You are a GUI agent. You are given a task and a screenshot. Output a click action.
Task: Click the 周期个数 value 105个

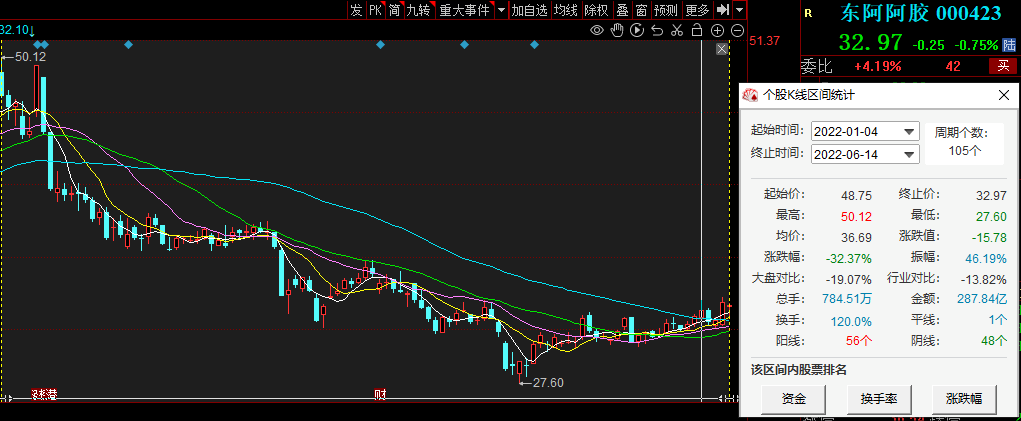964,151
